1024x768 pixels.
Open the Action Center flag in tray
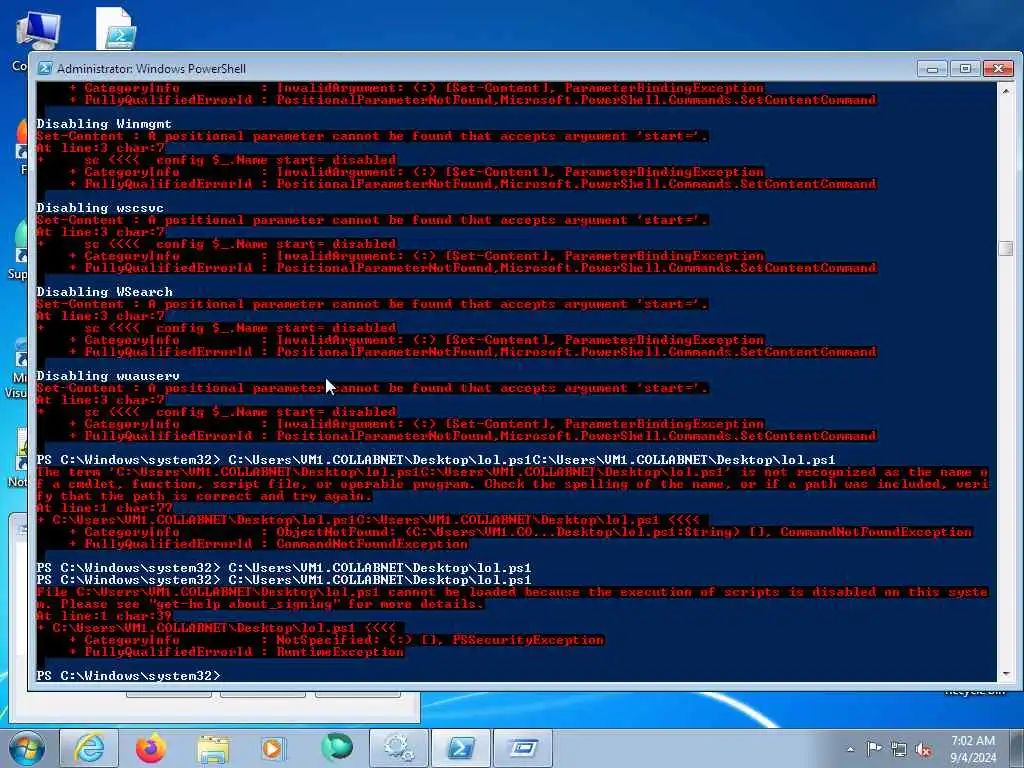click(x=874, y=748)
